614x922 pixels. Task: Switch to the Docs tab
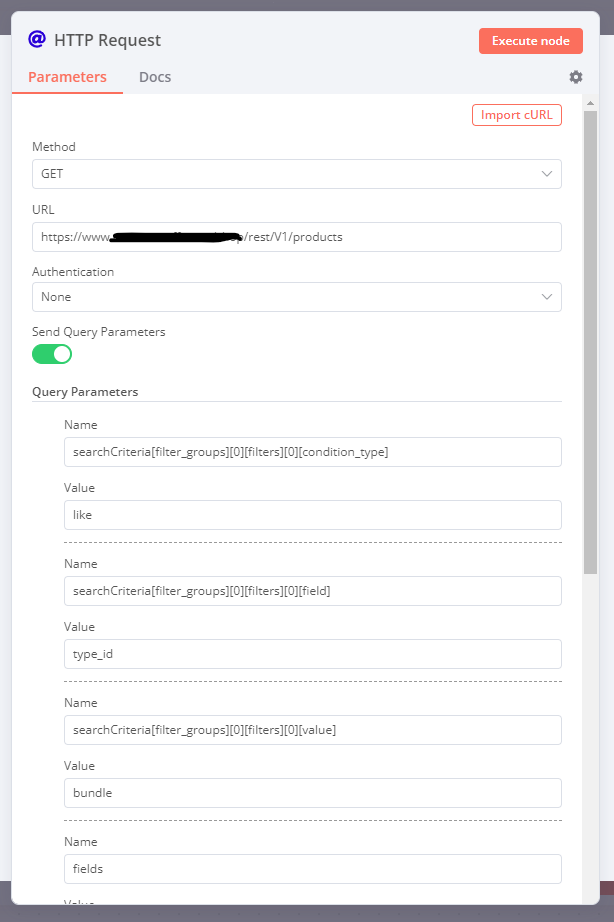click(155, 77)
